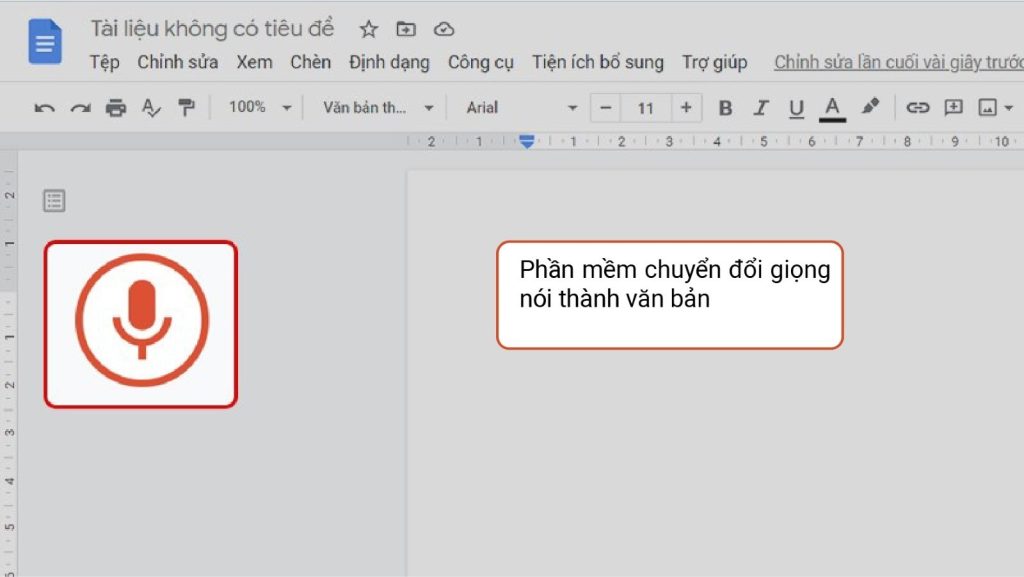The image size is (1024, 577).
Task: Increase font size with plus button
Action: [x=686, y=108]
